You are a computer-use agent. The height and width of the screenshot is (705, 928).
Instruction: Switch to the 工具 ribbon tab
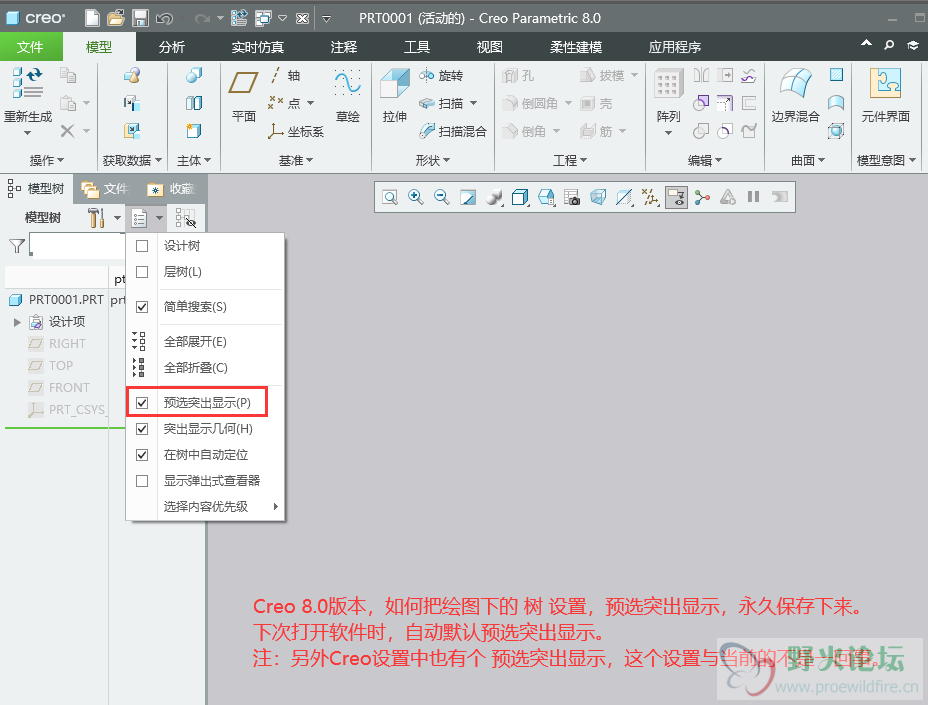tap(417, 47)
